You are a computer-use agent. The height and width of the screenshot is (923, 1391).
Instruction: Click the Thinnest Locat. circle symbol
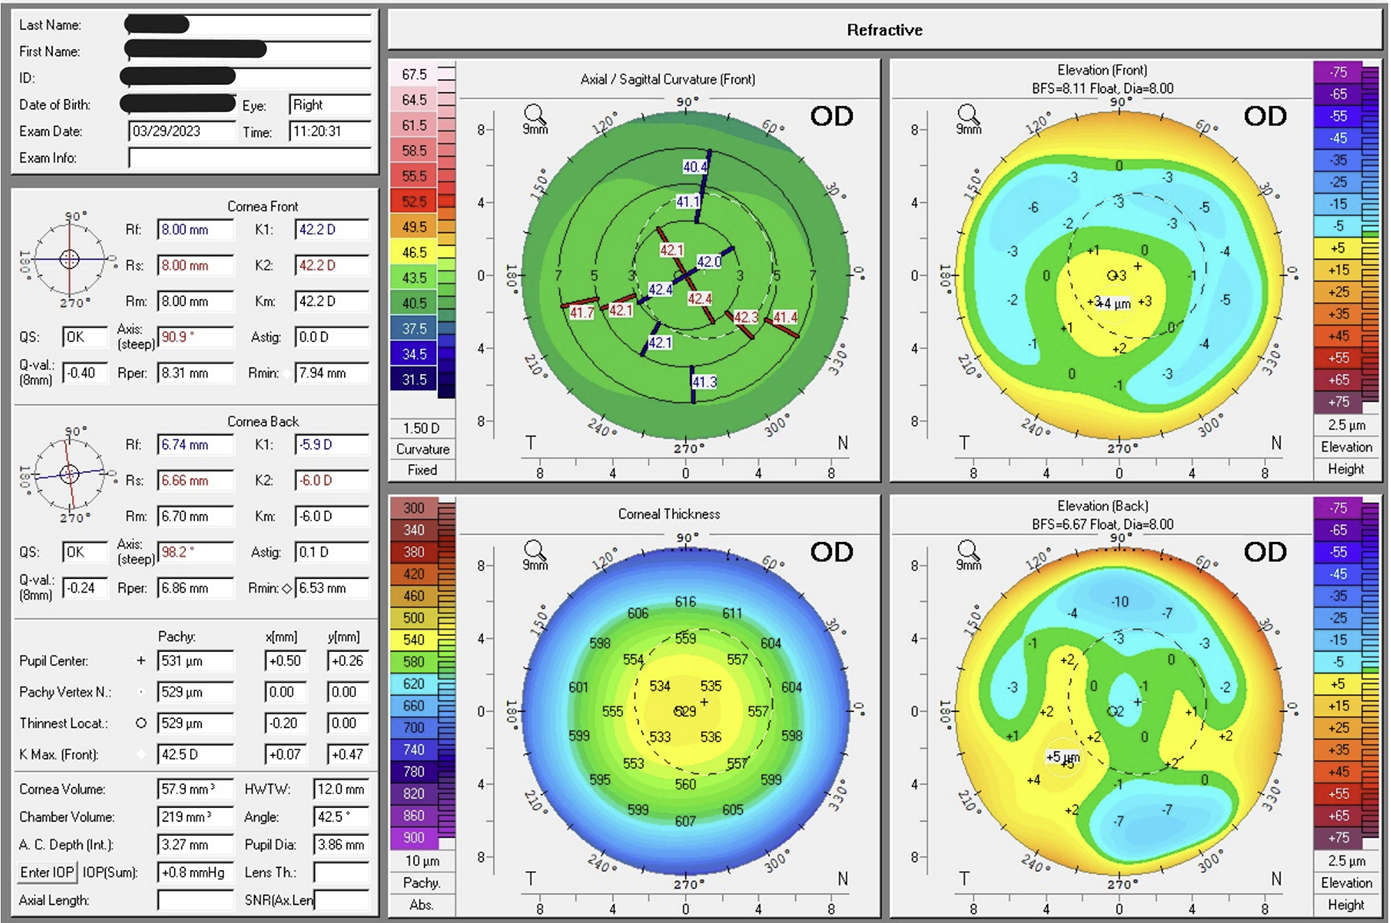click(x=141, y=723)
